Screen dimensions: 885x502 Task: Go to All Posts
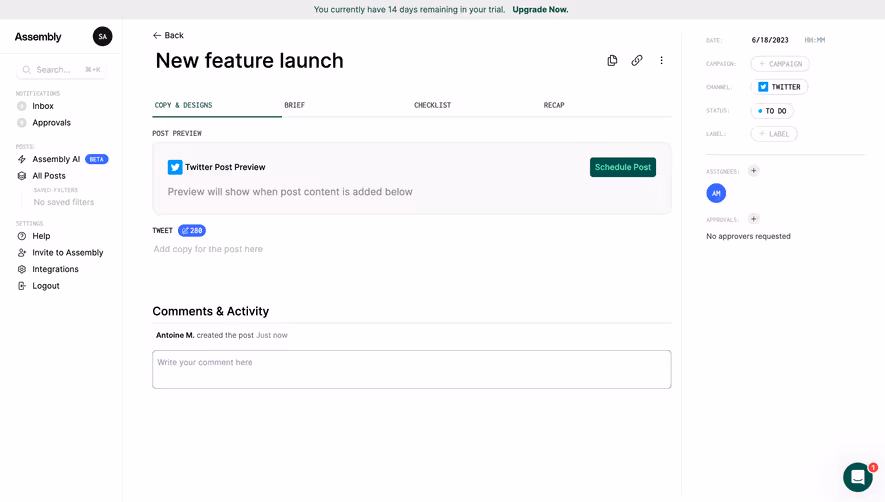[49, 176]
